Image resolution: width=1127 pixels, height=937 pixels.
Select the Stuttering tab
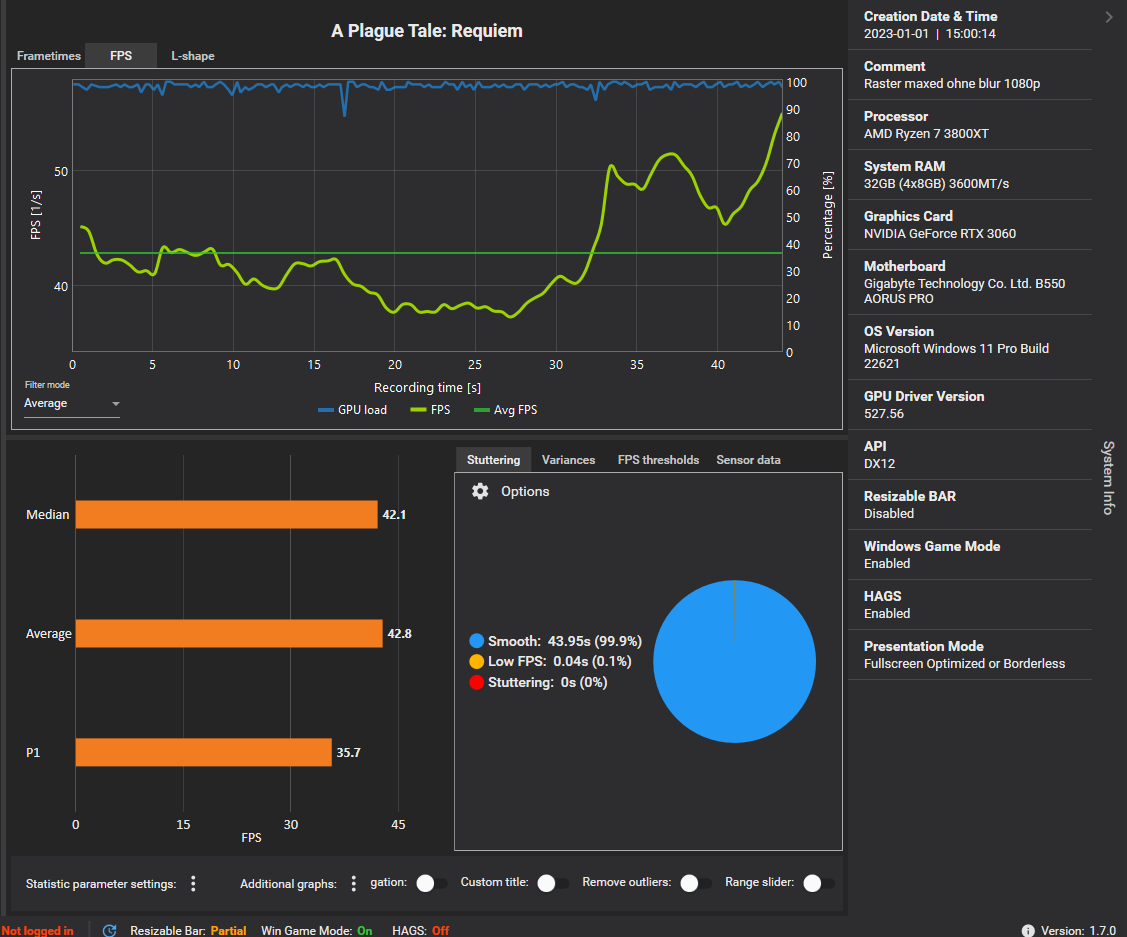click(x=493, y=460)
